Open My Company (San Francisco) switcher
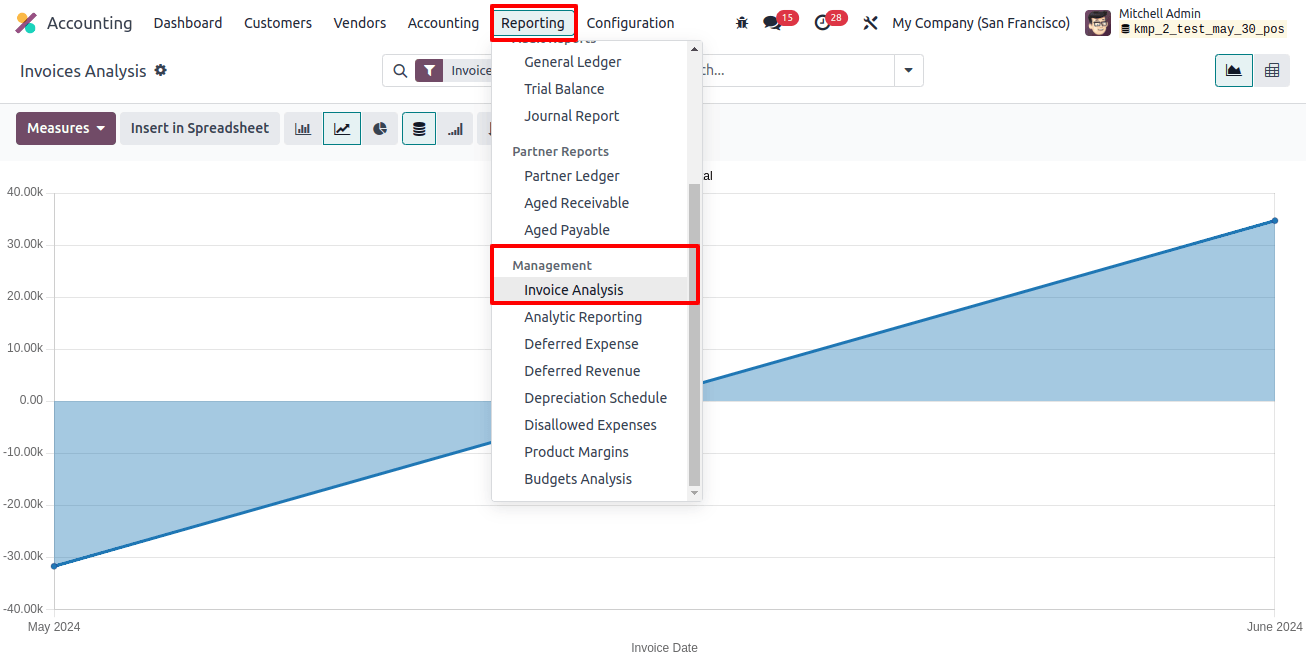This screenshot has height=660, width=1306. coord(981,23)
